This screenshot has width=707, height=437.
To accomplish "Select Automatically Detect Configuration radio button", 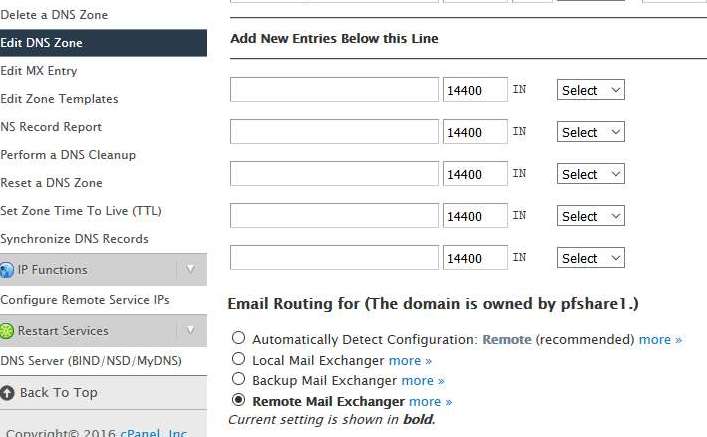I will tap(238, 338).
